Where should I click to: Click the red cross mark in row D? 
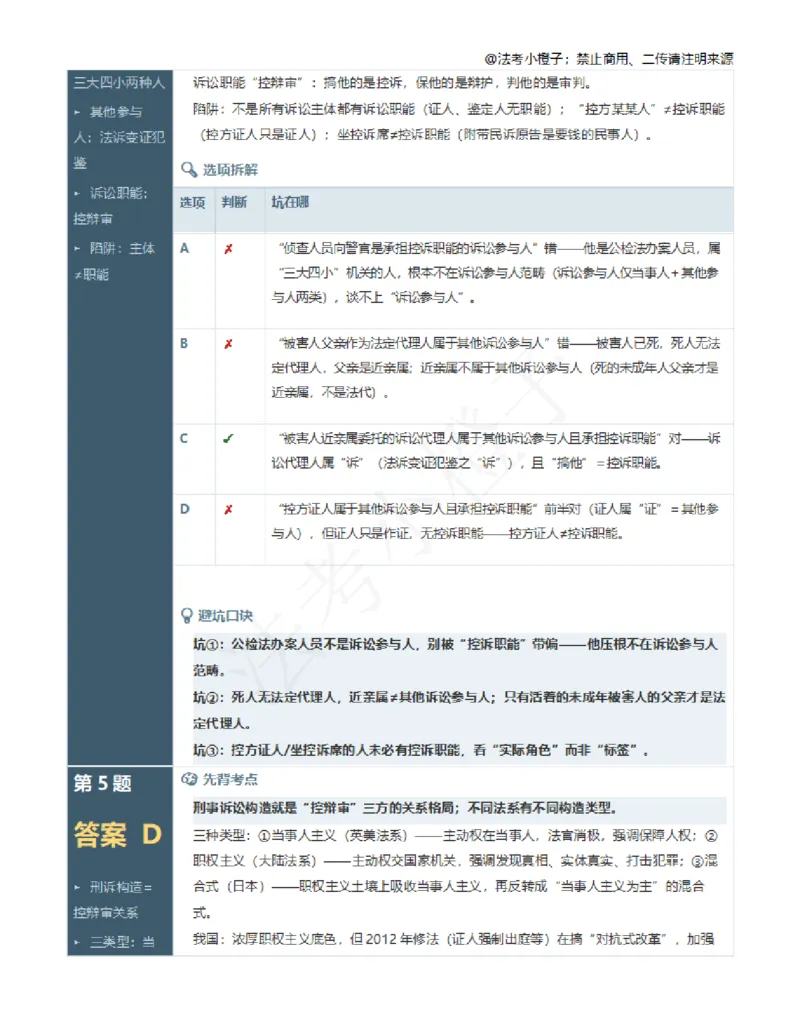pyautogui.click(x=228, y=510)
